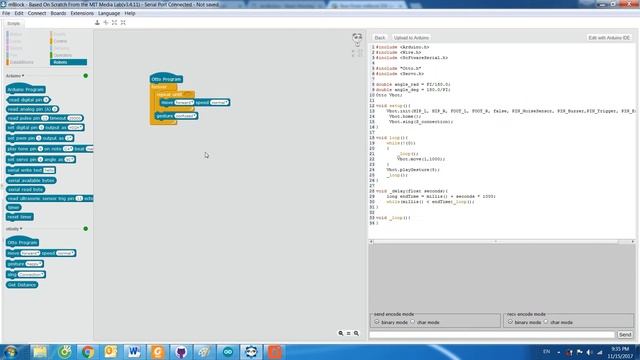Click the serial send text field
The width and height of the screenshot is (640, 360).
pos(492,335)
